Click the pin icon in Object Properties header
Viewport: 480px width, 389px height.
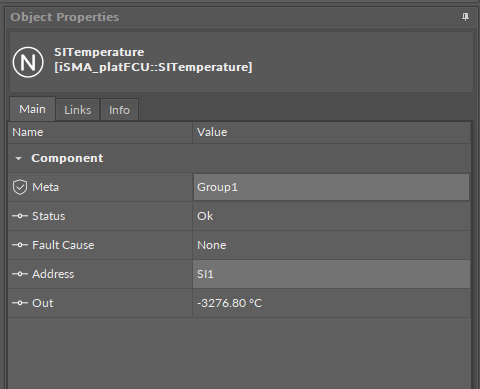point(465,17)
